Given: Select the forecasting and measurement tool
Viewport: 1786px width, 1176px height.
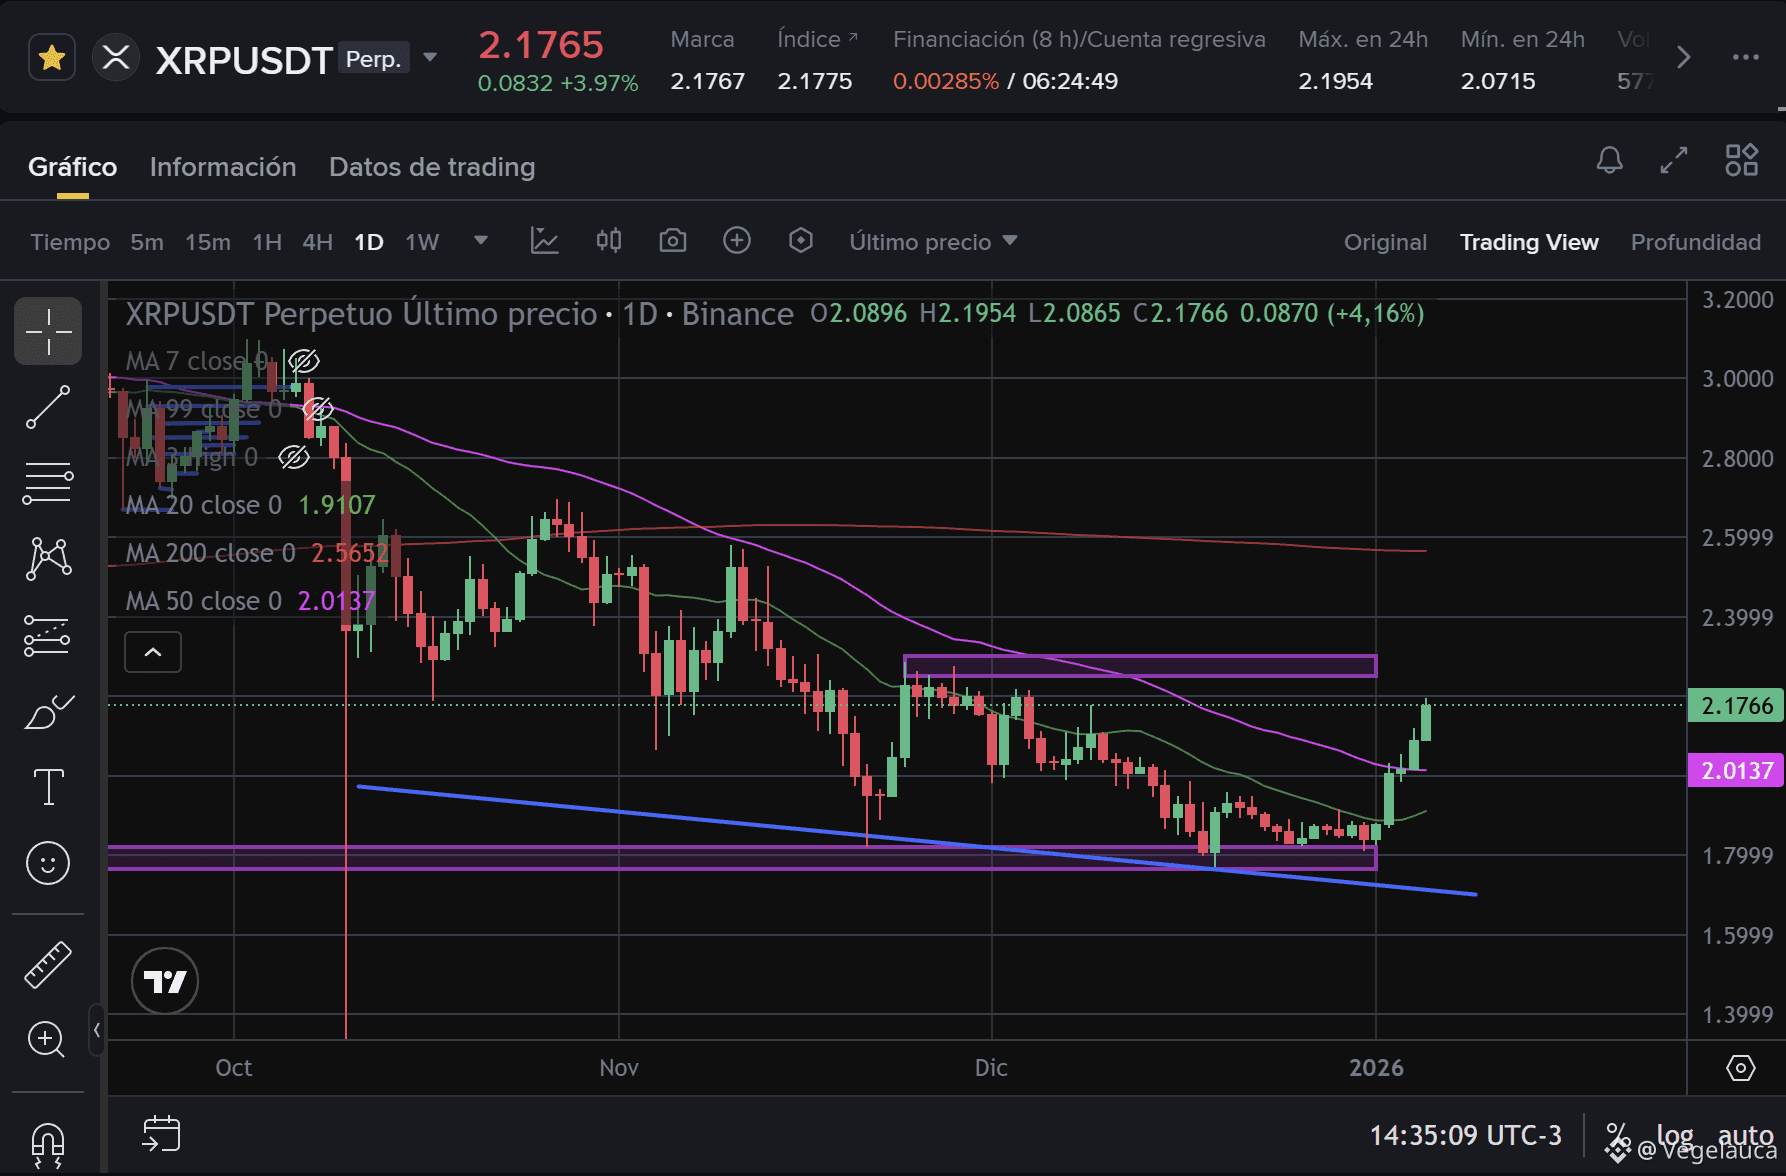Looking at the screenshot, I should click(48, 635).
